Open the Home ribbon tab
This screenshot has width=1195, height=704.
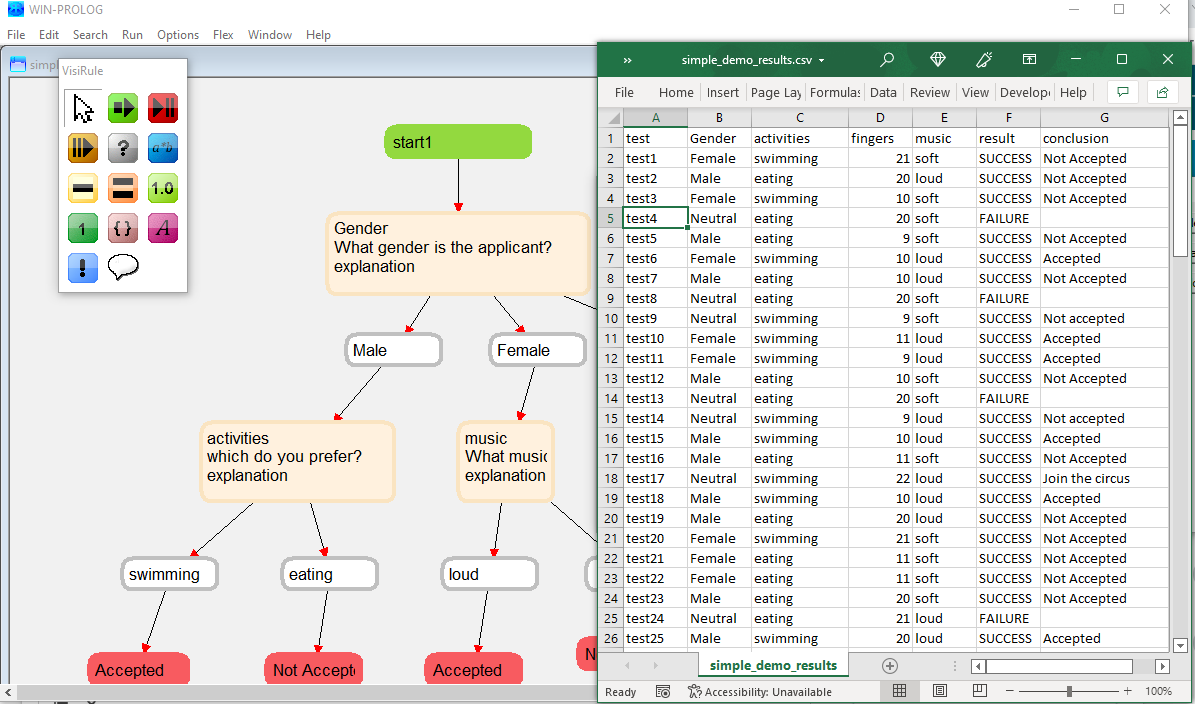point(676,92)
